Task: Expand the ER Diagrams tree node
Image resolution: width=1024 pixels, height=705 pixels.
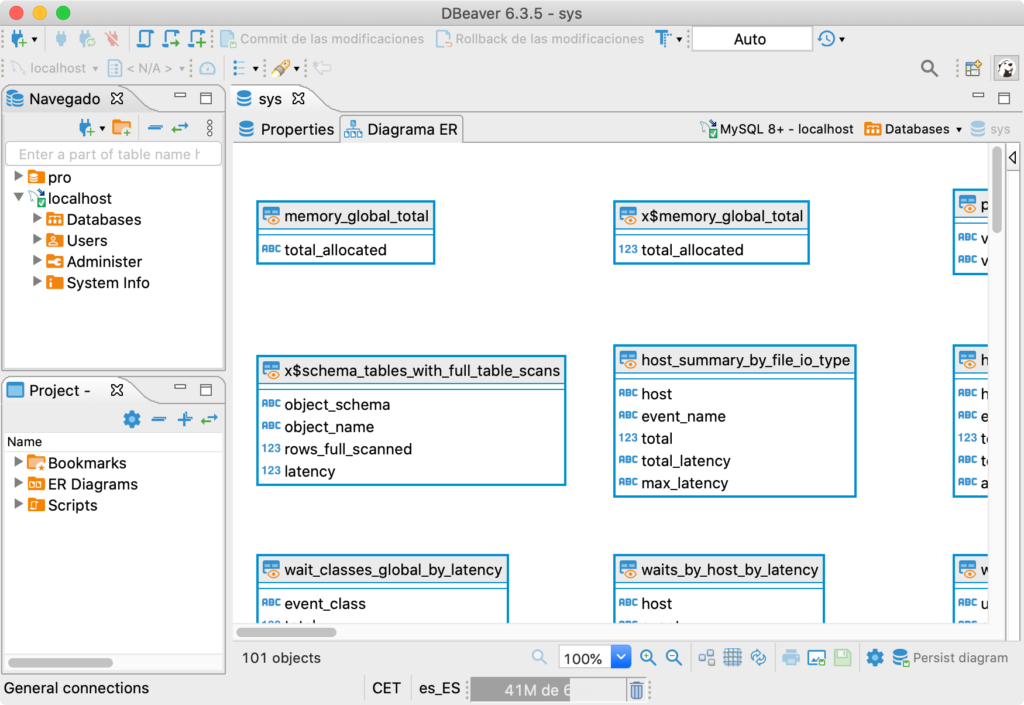Action: pyautogui.click(x=18, y=484)
